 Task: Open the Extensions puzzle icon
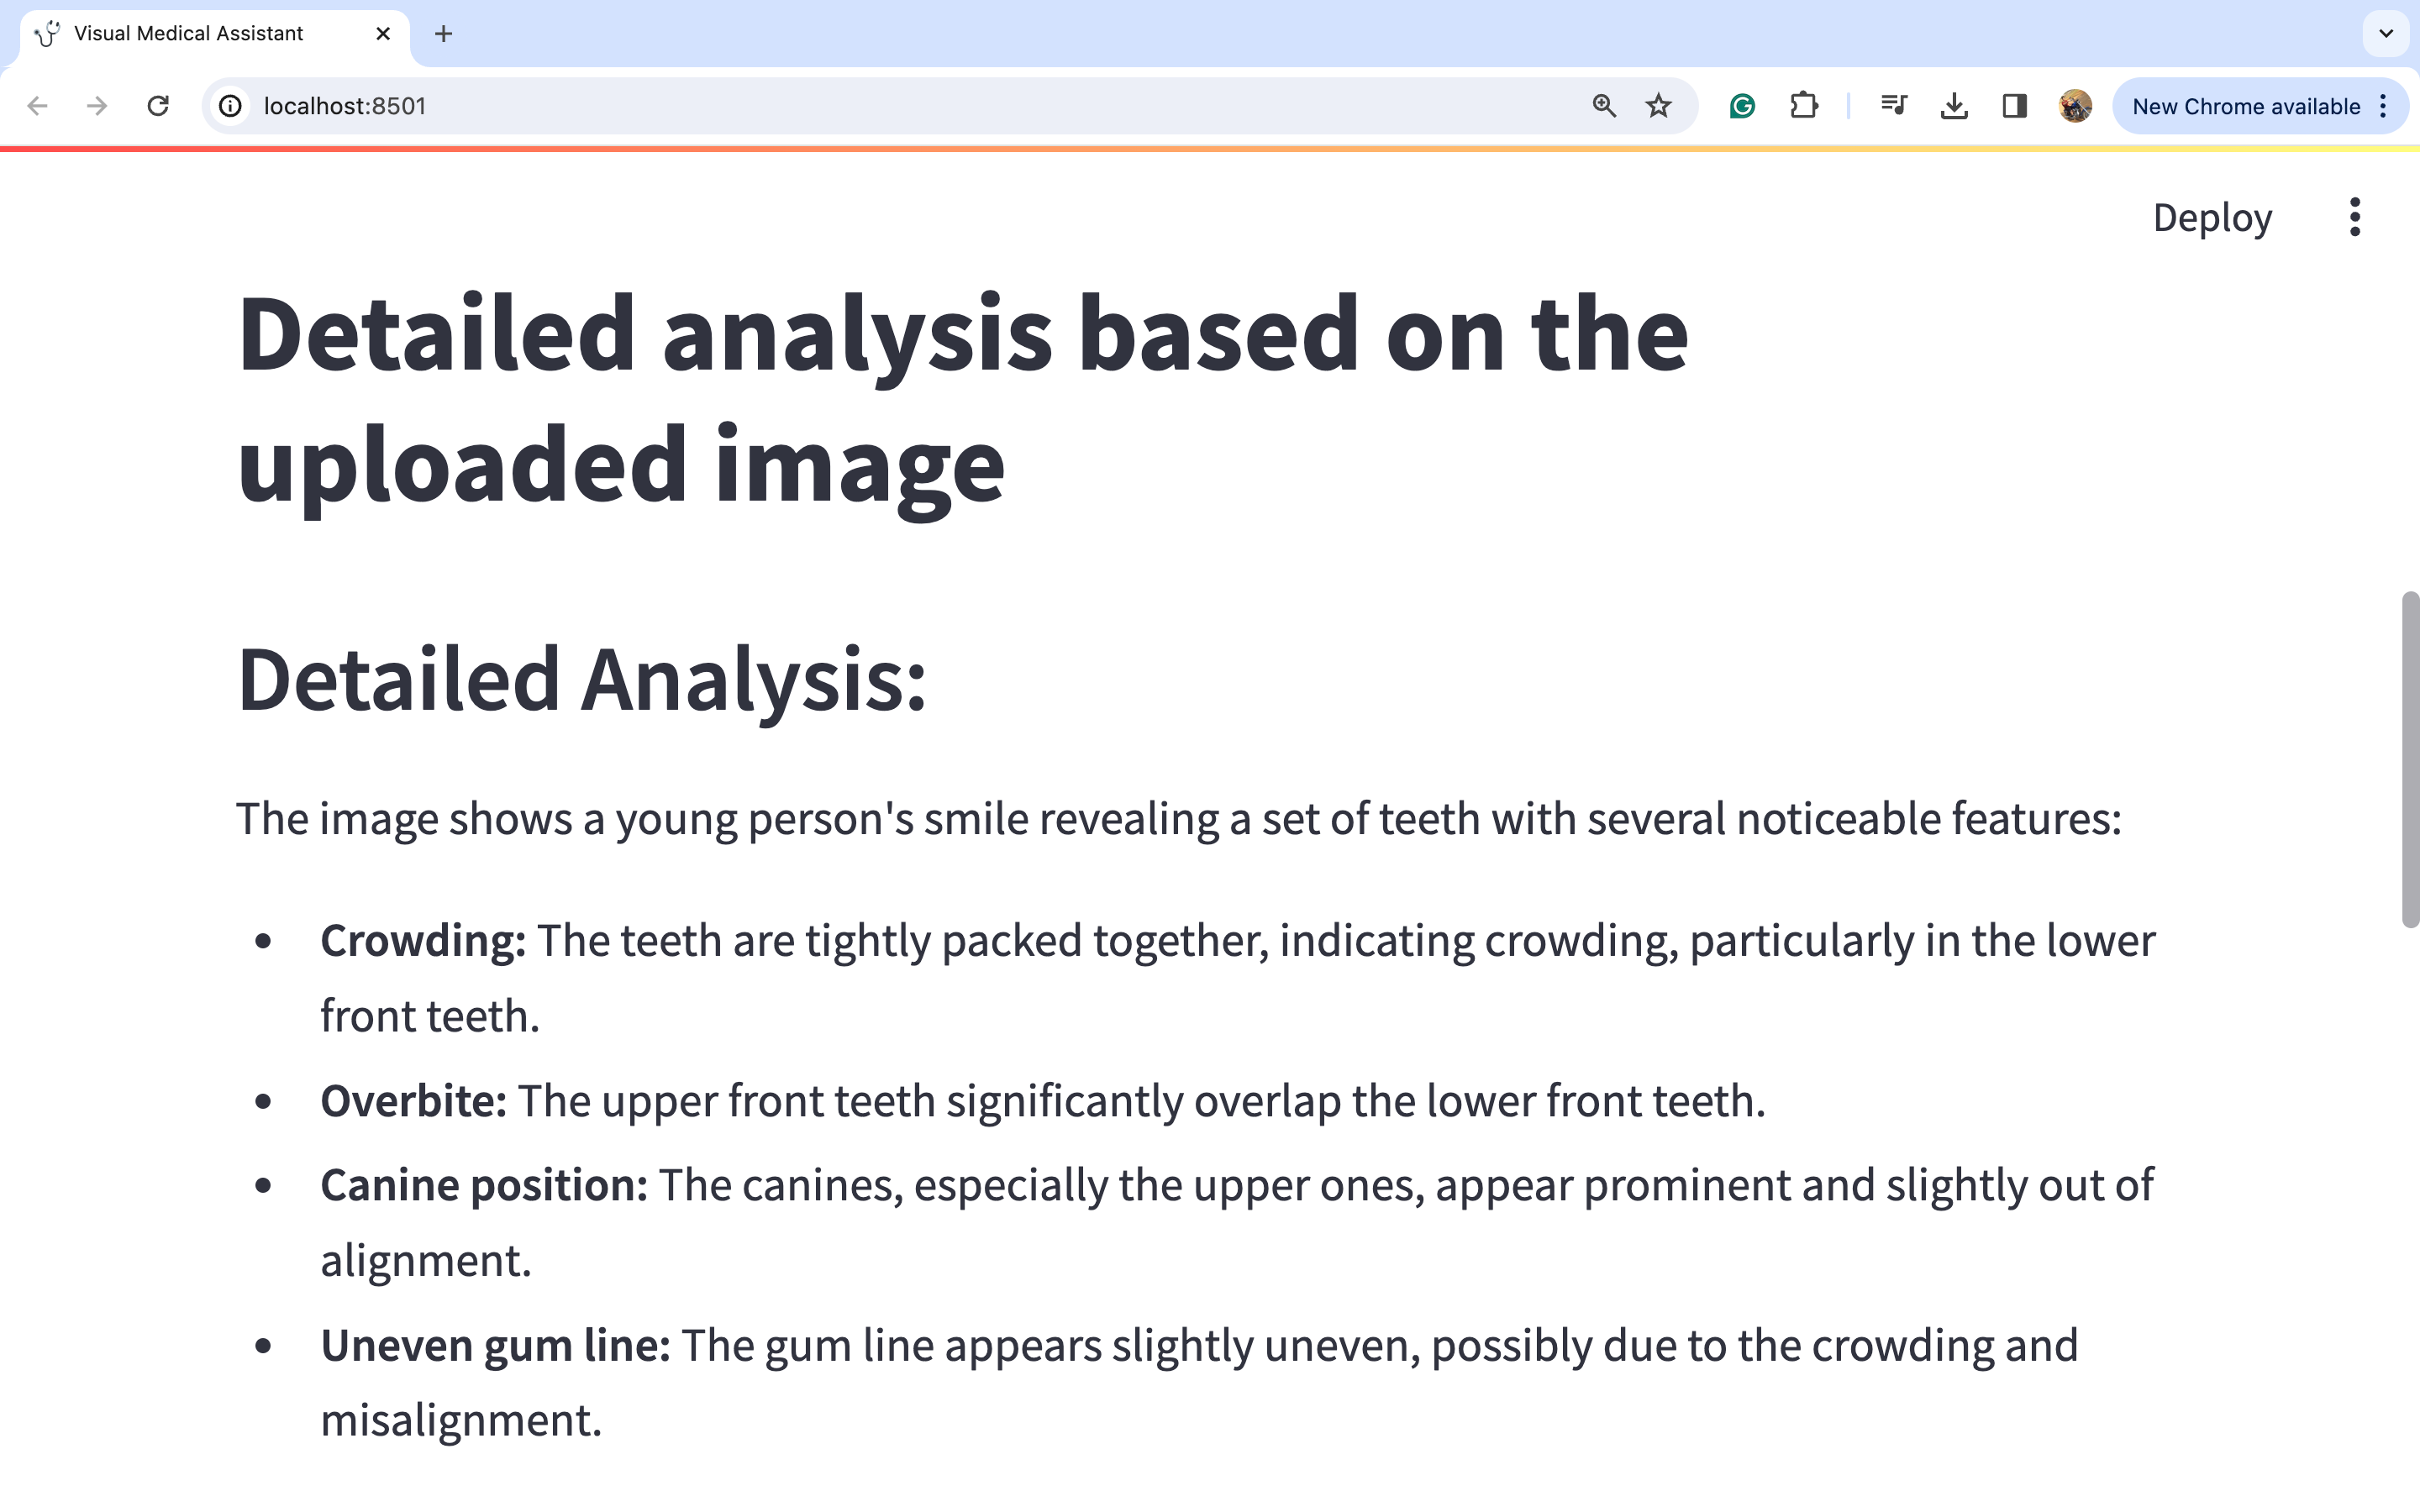pos(1803,106)
